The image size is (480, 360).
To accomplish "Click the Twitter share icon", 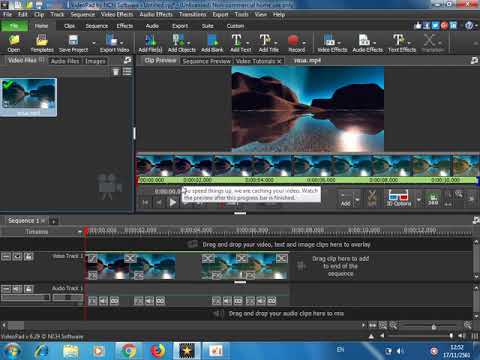I will [x=435, y=26].
